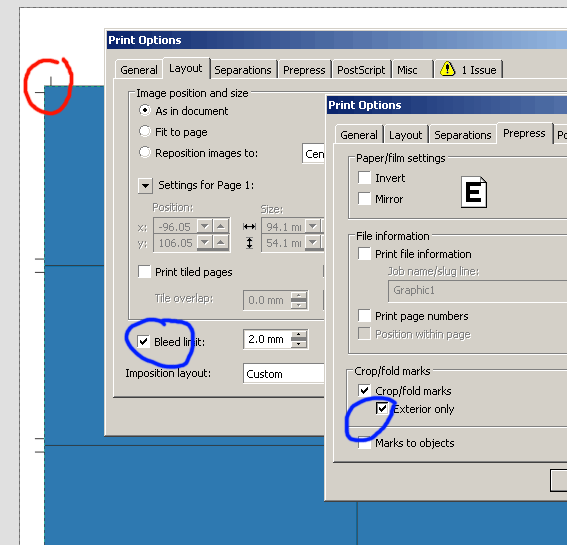The image size is (567, 545).
Task: Expand Settings for Page 1 arrow button
Action: pyautogui.click(x=145, y=186)
